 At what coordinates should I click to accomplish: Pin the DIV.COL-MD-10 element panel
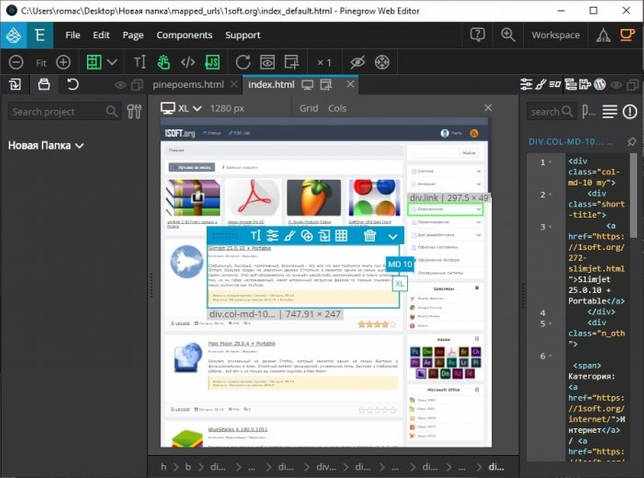click(631, 142)
